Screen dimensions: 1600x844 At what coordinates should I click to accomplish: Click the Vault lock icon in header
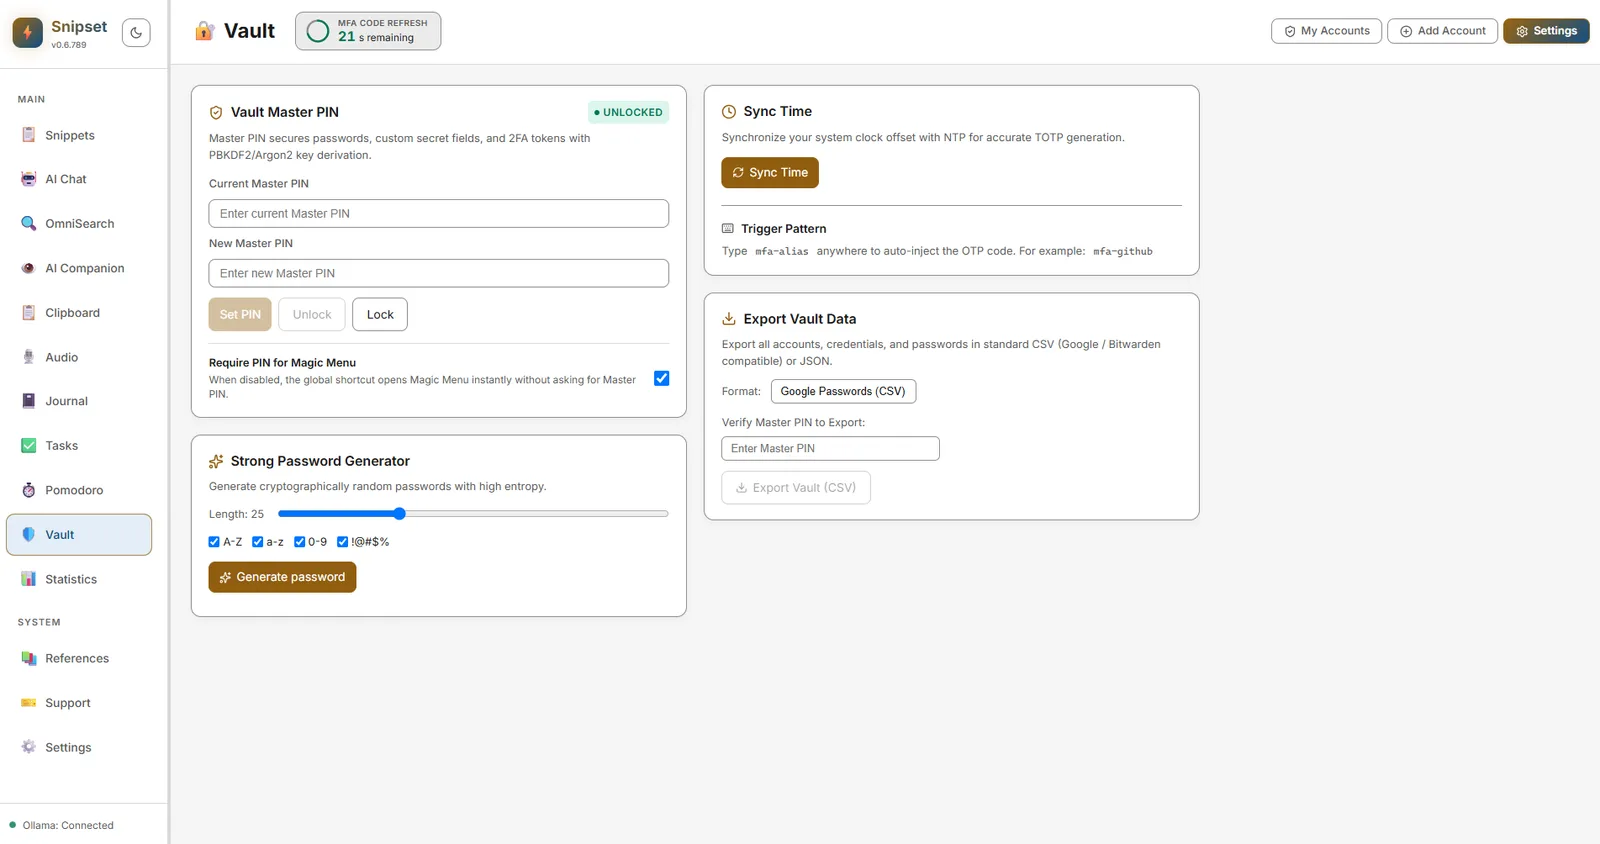tap(204, 31)
